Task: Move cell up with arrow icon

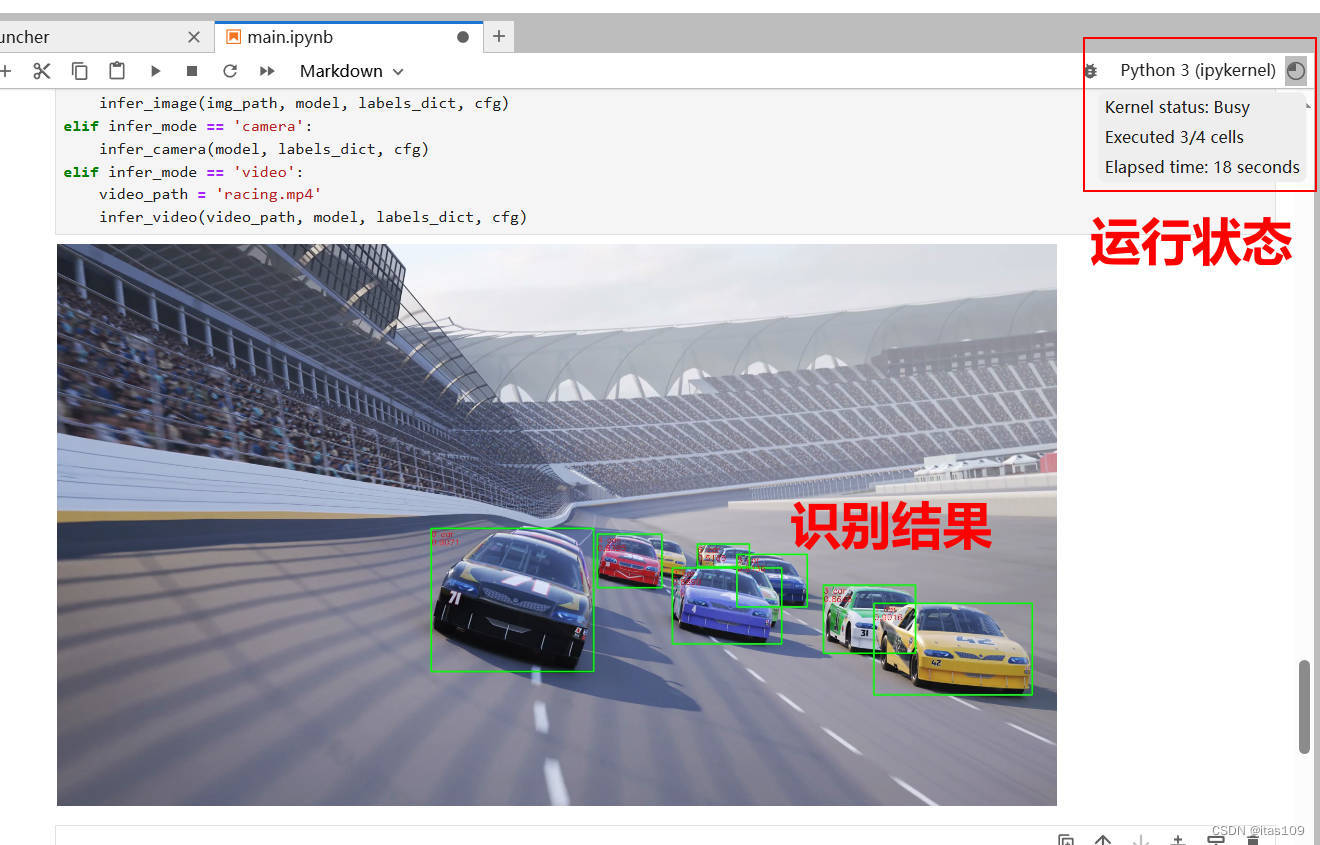Action: pos(1103,841)
